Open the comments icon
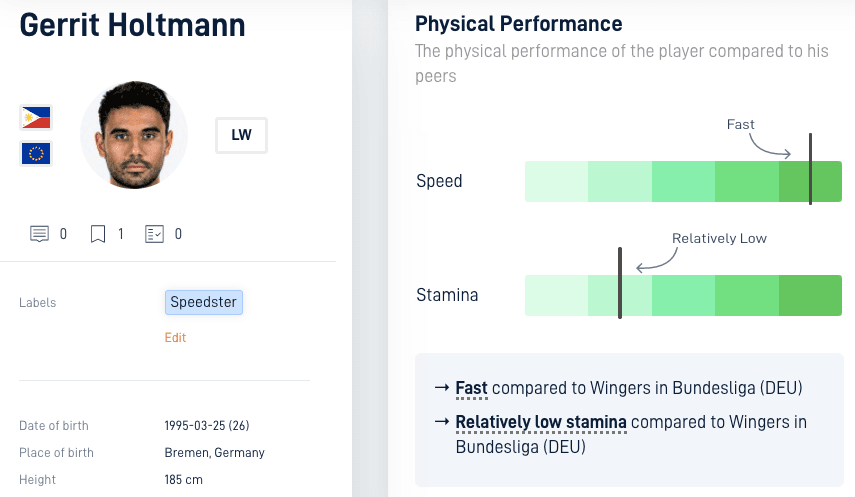 coord(39,234)
